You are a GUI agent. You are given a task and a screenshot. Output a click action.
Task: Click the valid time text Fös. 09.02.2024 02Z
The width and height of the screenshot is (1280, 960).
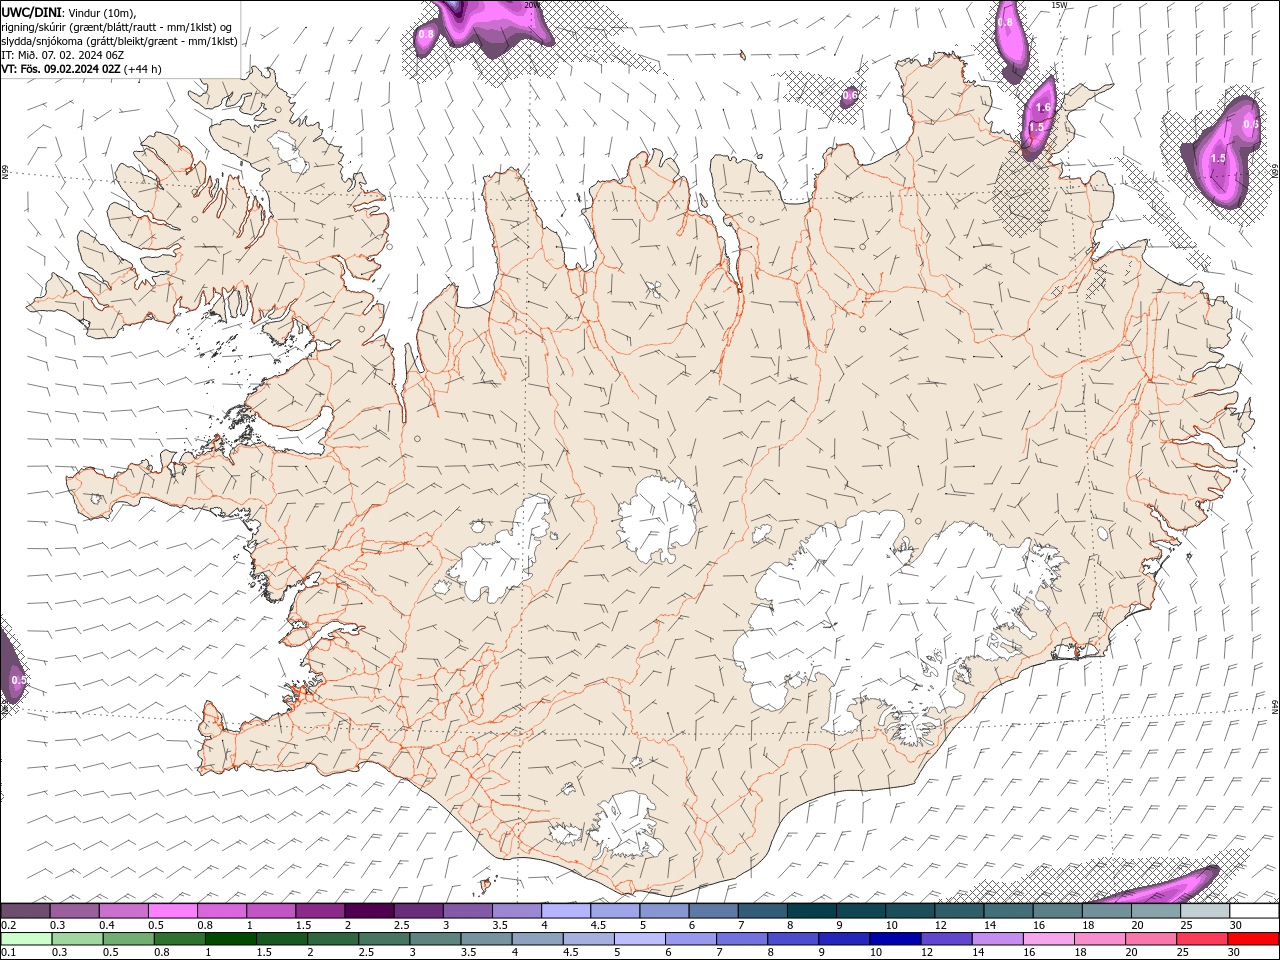71,69
